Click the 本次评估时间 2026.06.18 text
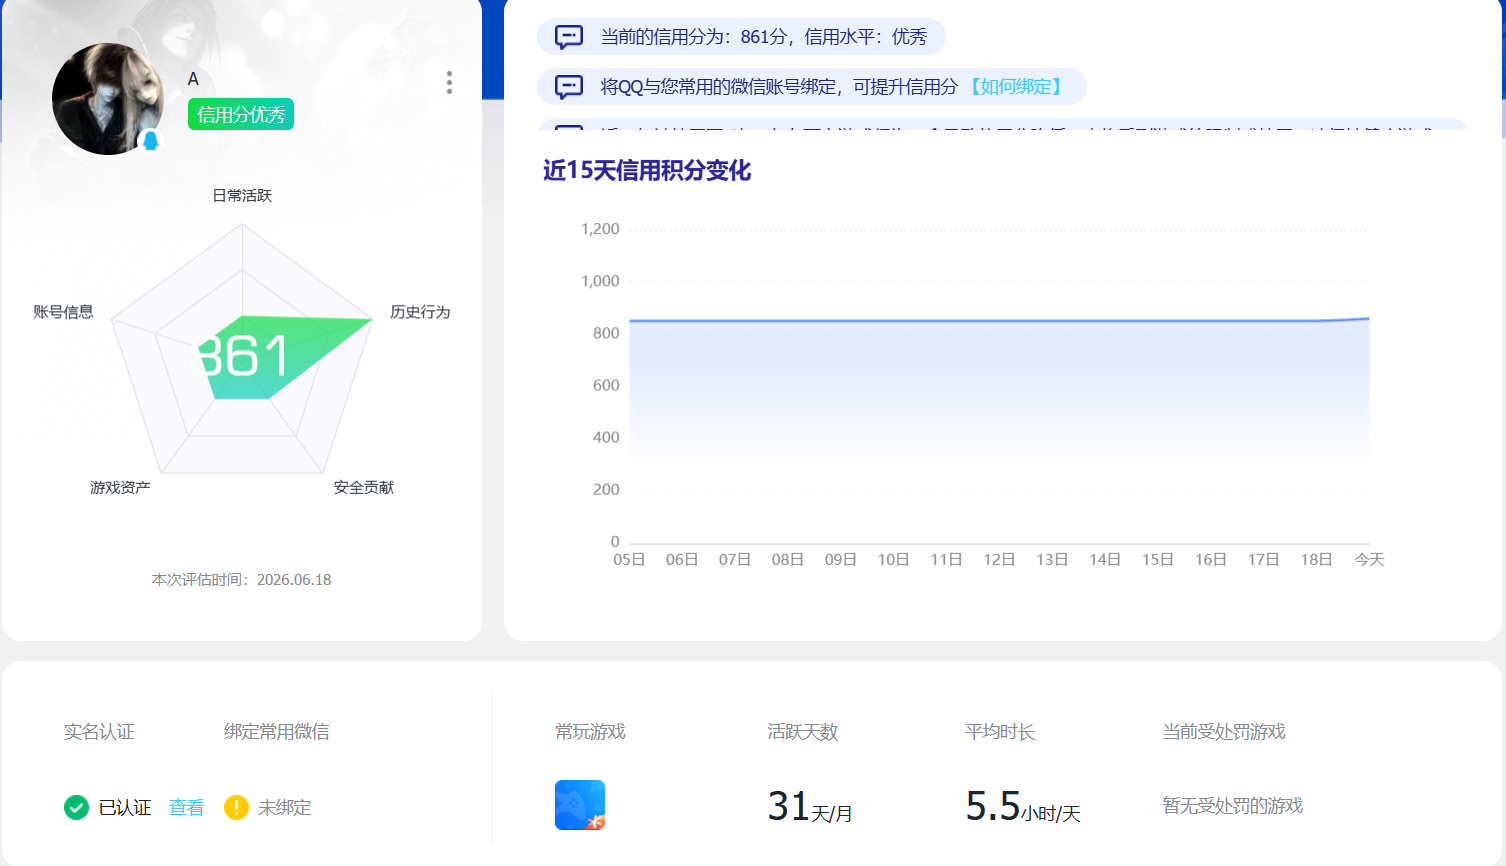This screenshot has width=1506, height=866. [241, 579]
